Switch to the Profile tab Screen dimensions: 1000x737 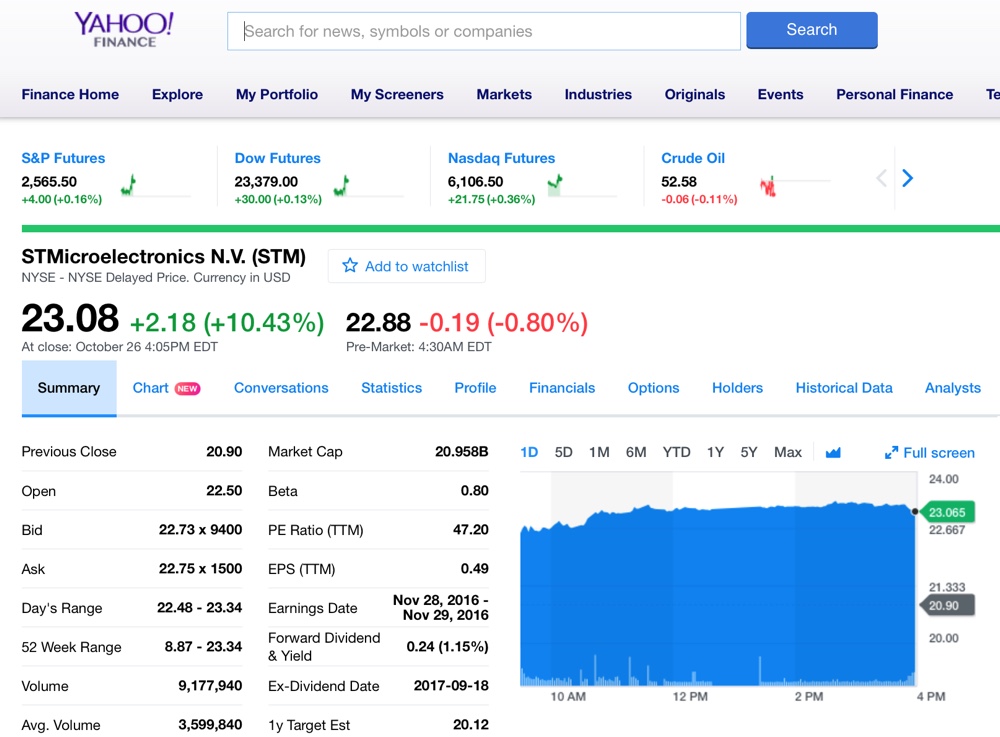point(475,388)
